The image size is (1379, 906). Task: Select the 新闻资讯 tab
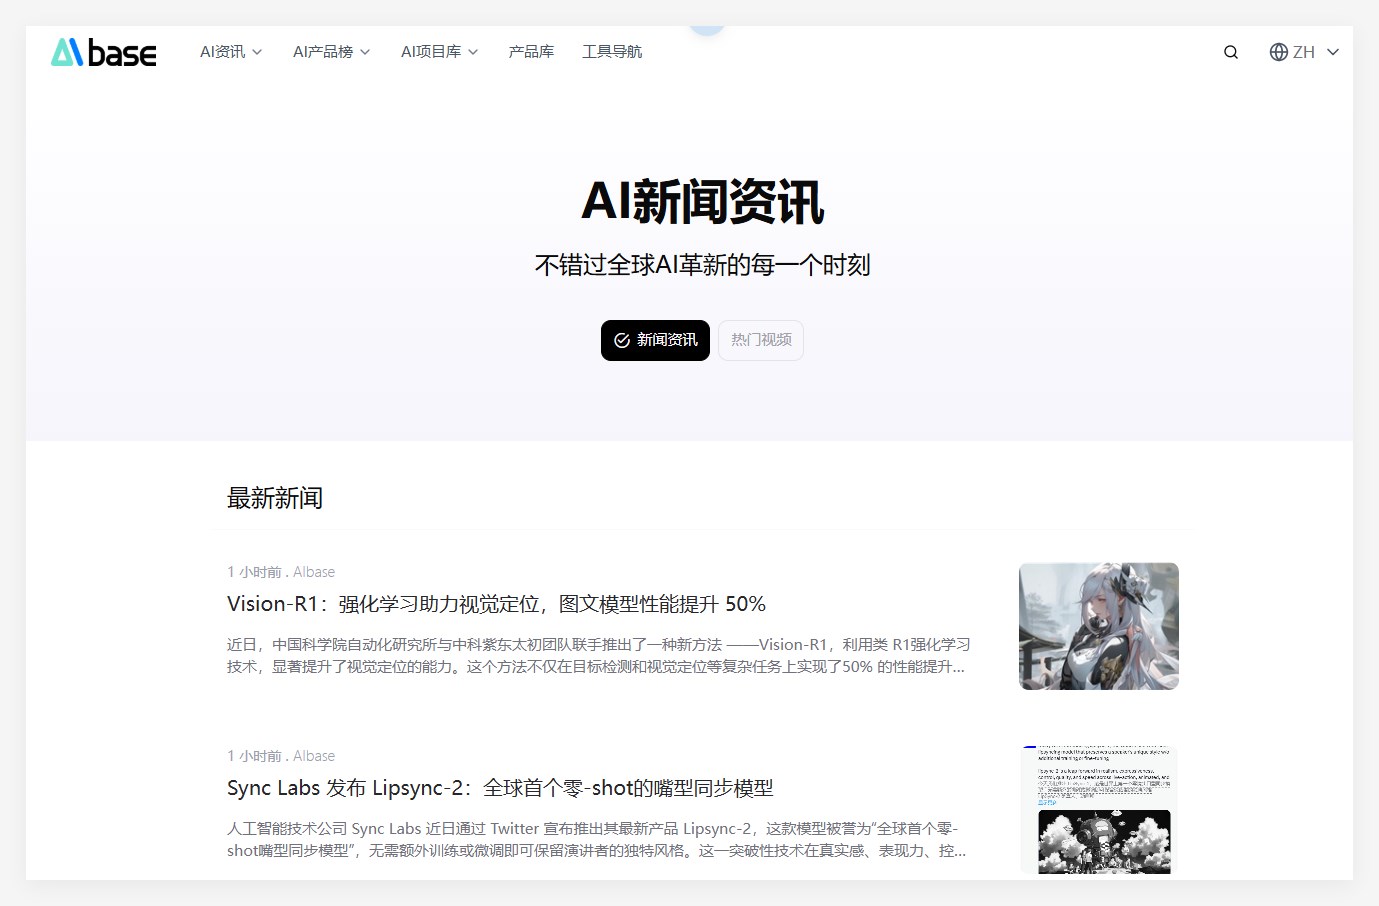click(x=655, y=340)
